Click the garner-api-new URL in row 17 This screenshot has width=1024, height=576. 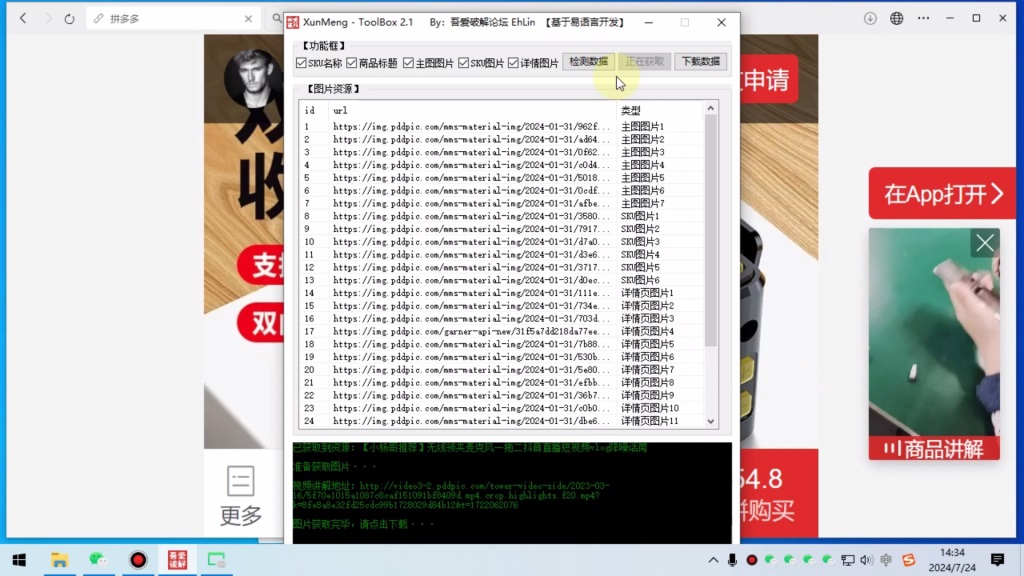[x=471, y=331]
